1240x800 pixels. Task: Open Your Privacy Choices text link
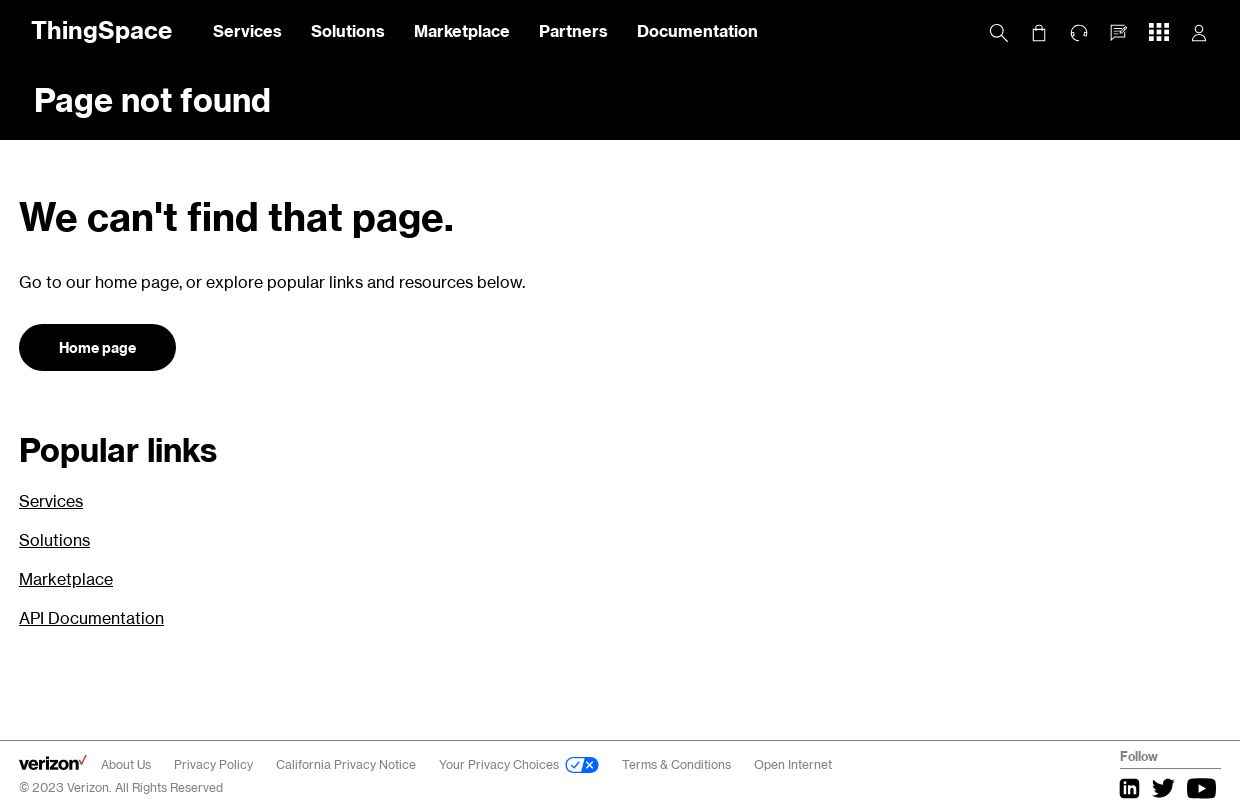click(x=499, y=765)
